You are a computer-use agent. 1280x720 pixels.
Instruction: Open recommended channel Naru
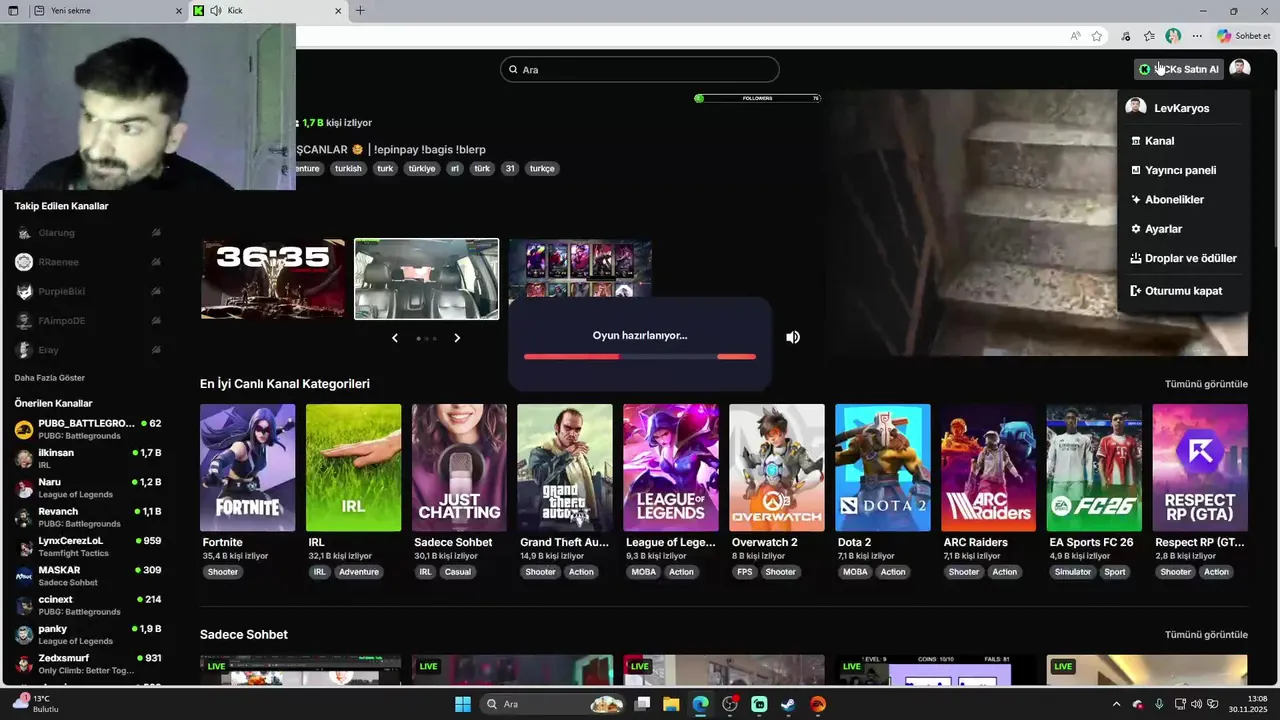pos(88,488)
